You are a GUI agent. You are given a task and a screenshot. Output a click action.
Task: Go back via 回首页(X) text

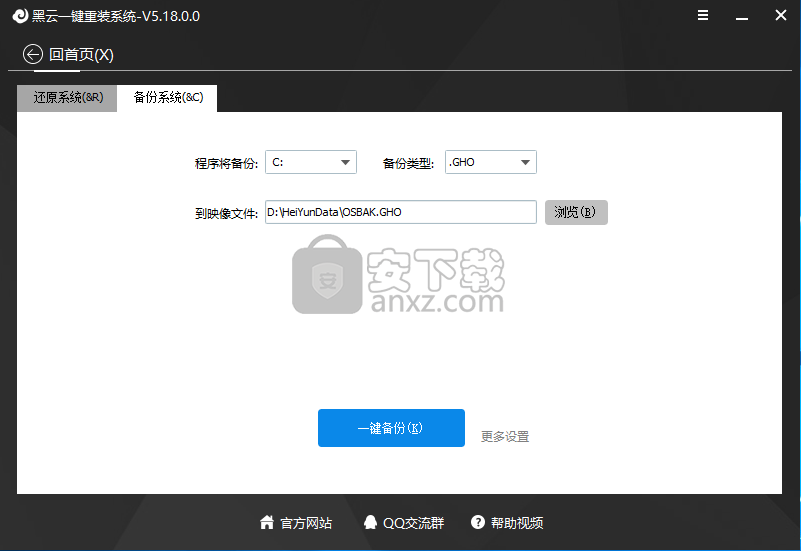point(81,55)
